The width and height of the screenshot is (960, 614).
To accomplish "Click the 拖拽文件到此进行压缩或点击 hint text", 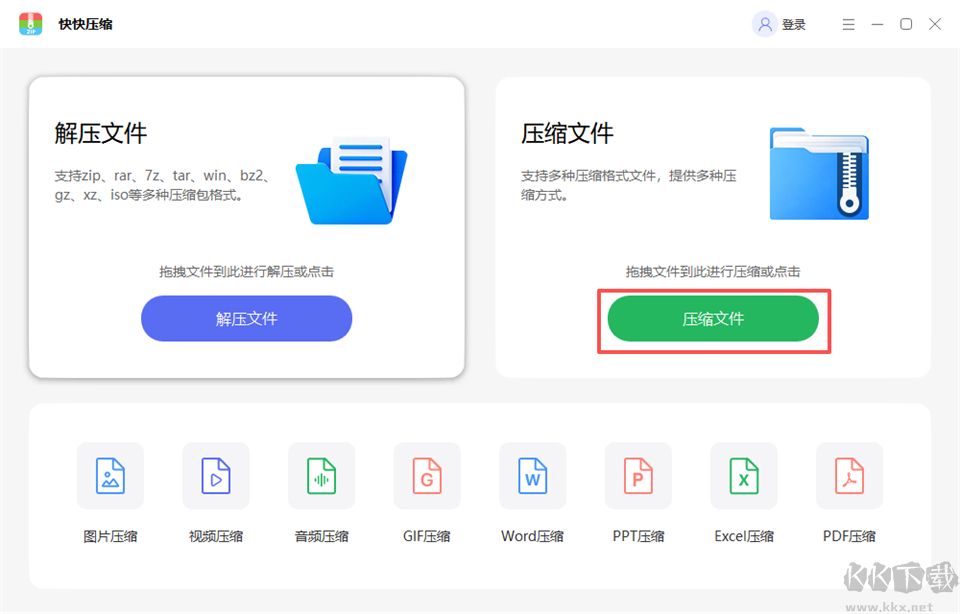I will 713,271.
